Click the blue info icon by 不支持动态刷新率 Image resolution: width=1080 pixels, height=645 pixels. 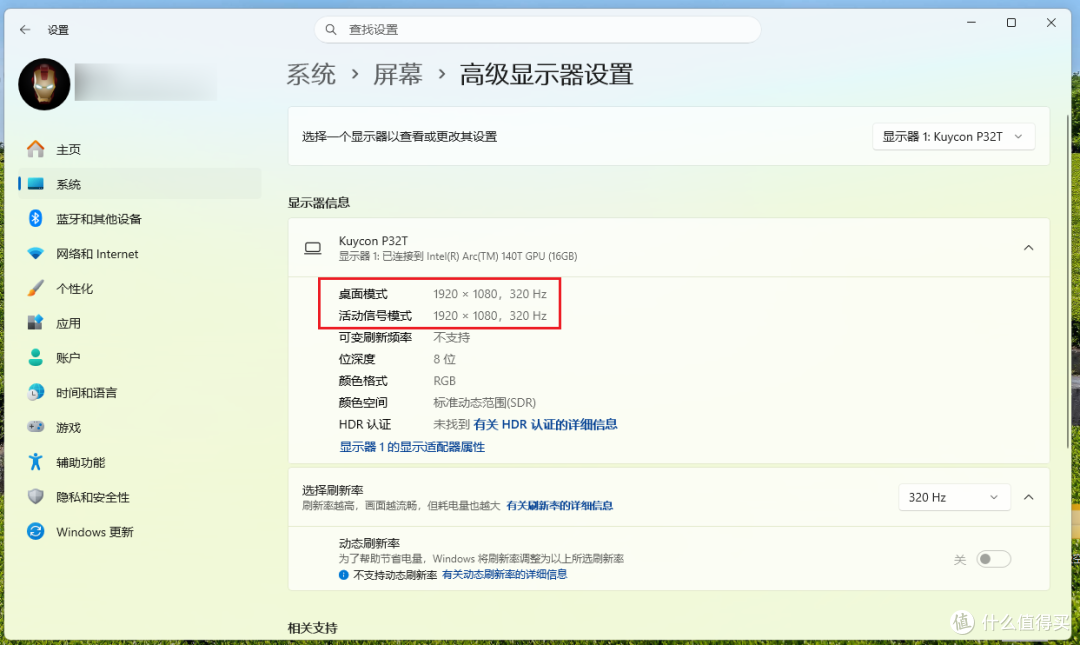pyautogui.click(x=344, y=575)
